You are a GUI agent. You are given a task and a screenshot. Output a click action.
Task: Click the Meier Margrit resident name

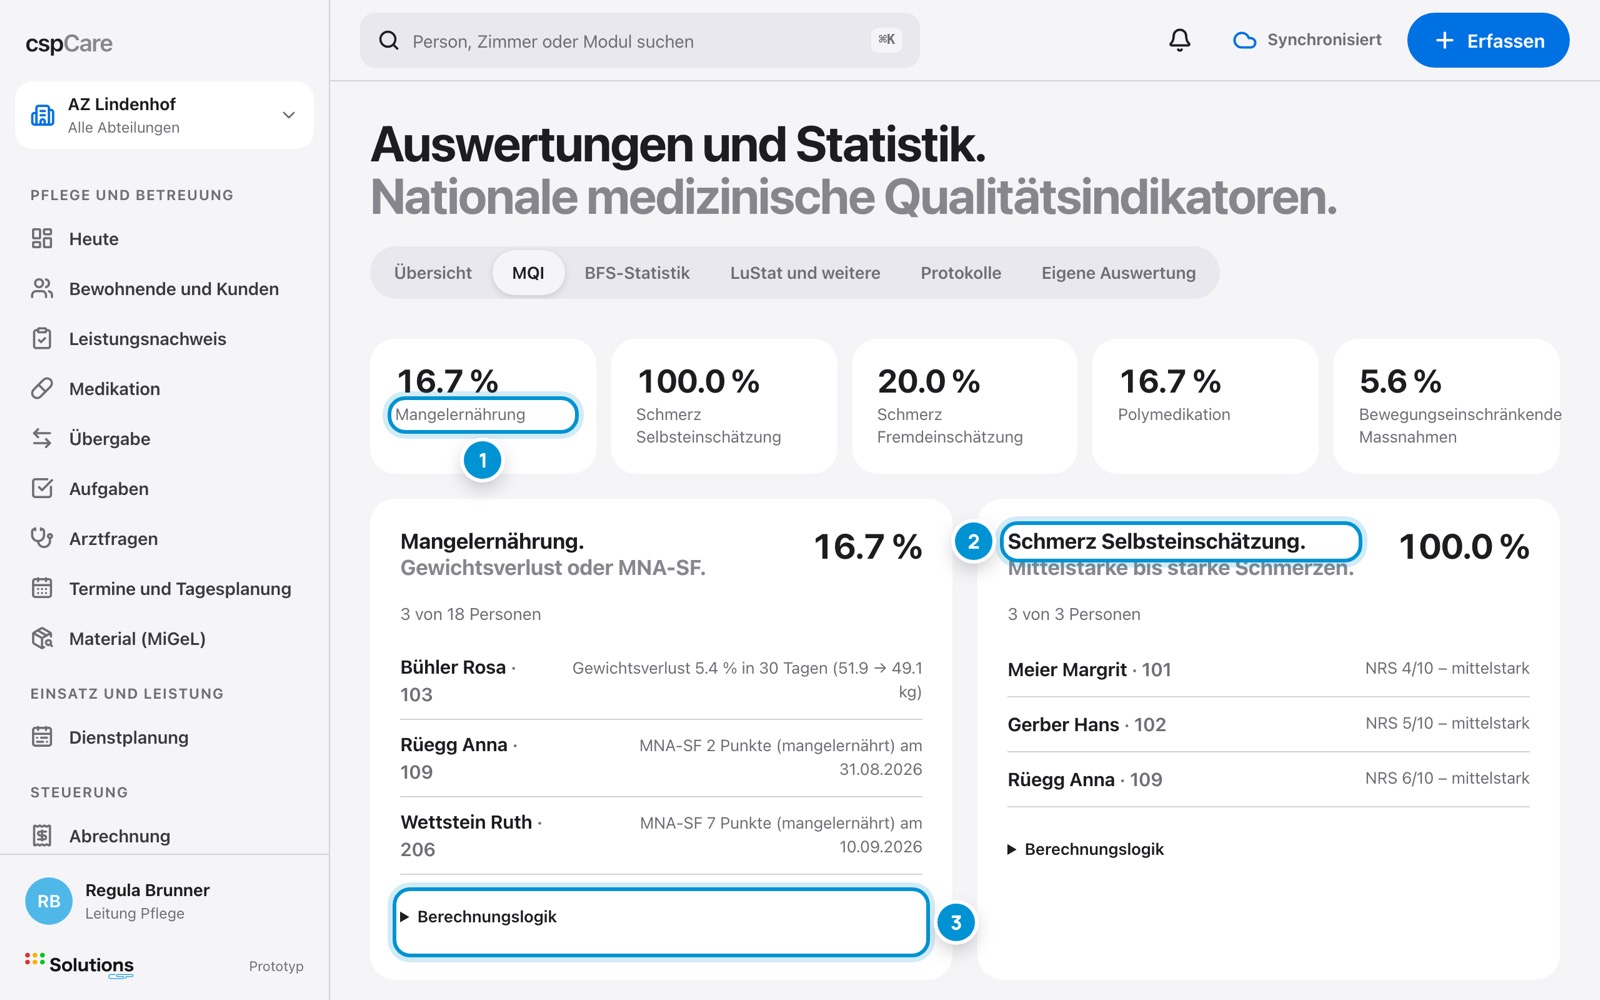1067,669
